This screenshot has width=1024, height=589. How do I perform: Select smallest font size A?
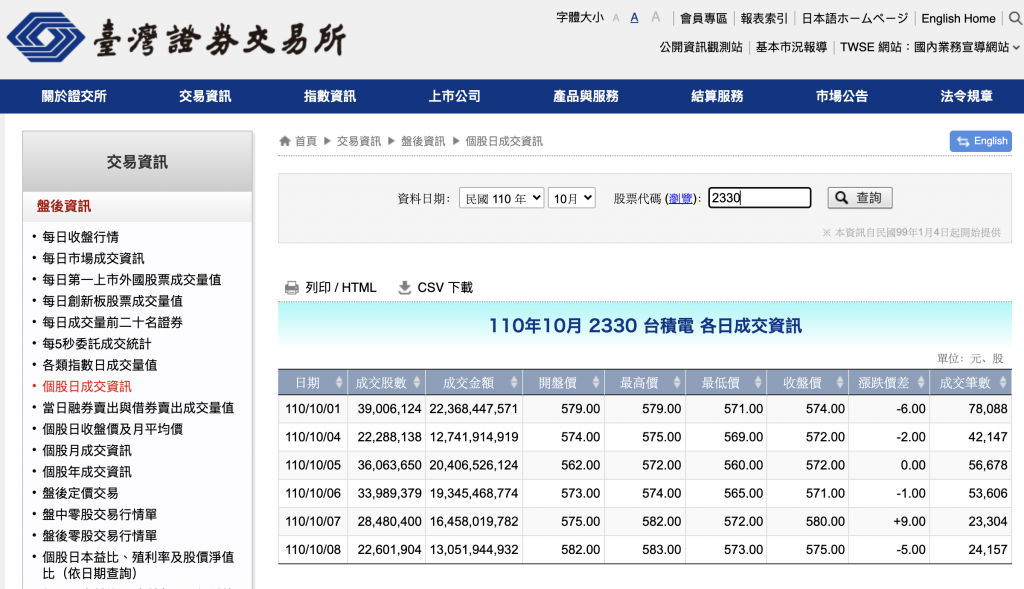(x=616, y=19)
